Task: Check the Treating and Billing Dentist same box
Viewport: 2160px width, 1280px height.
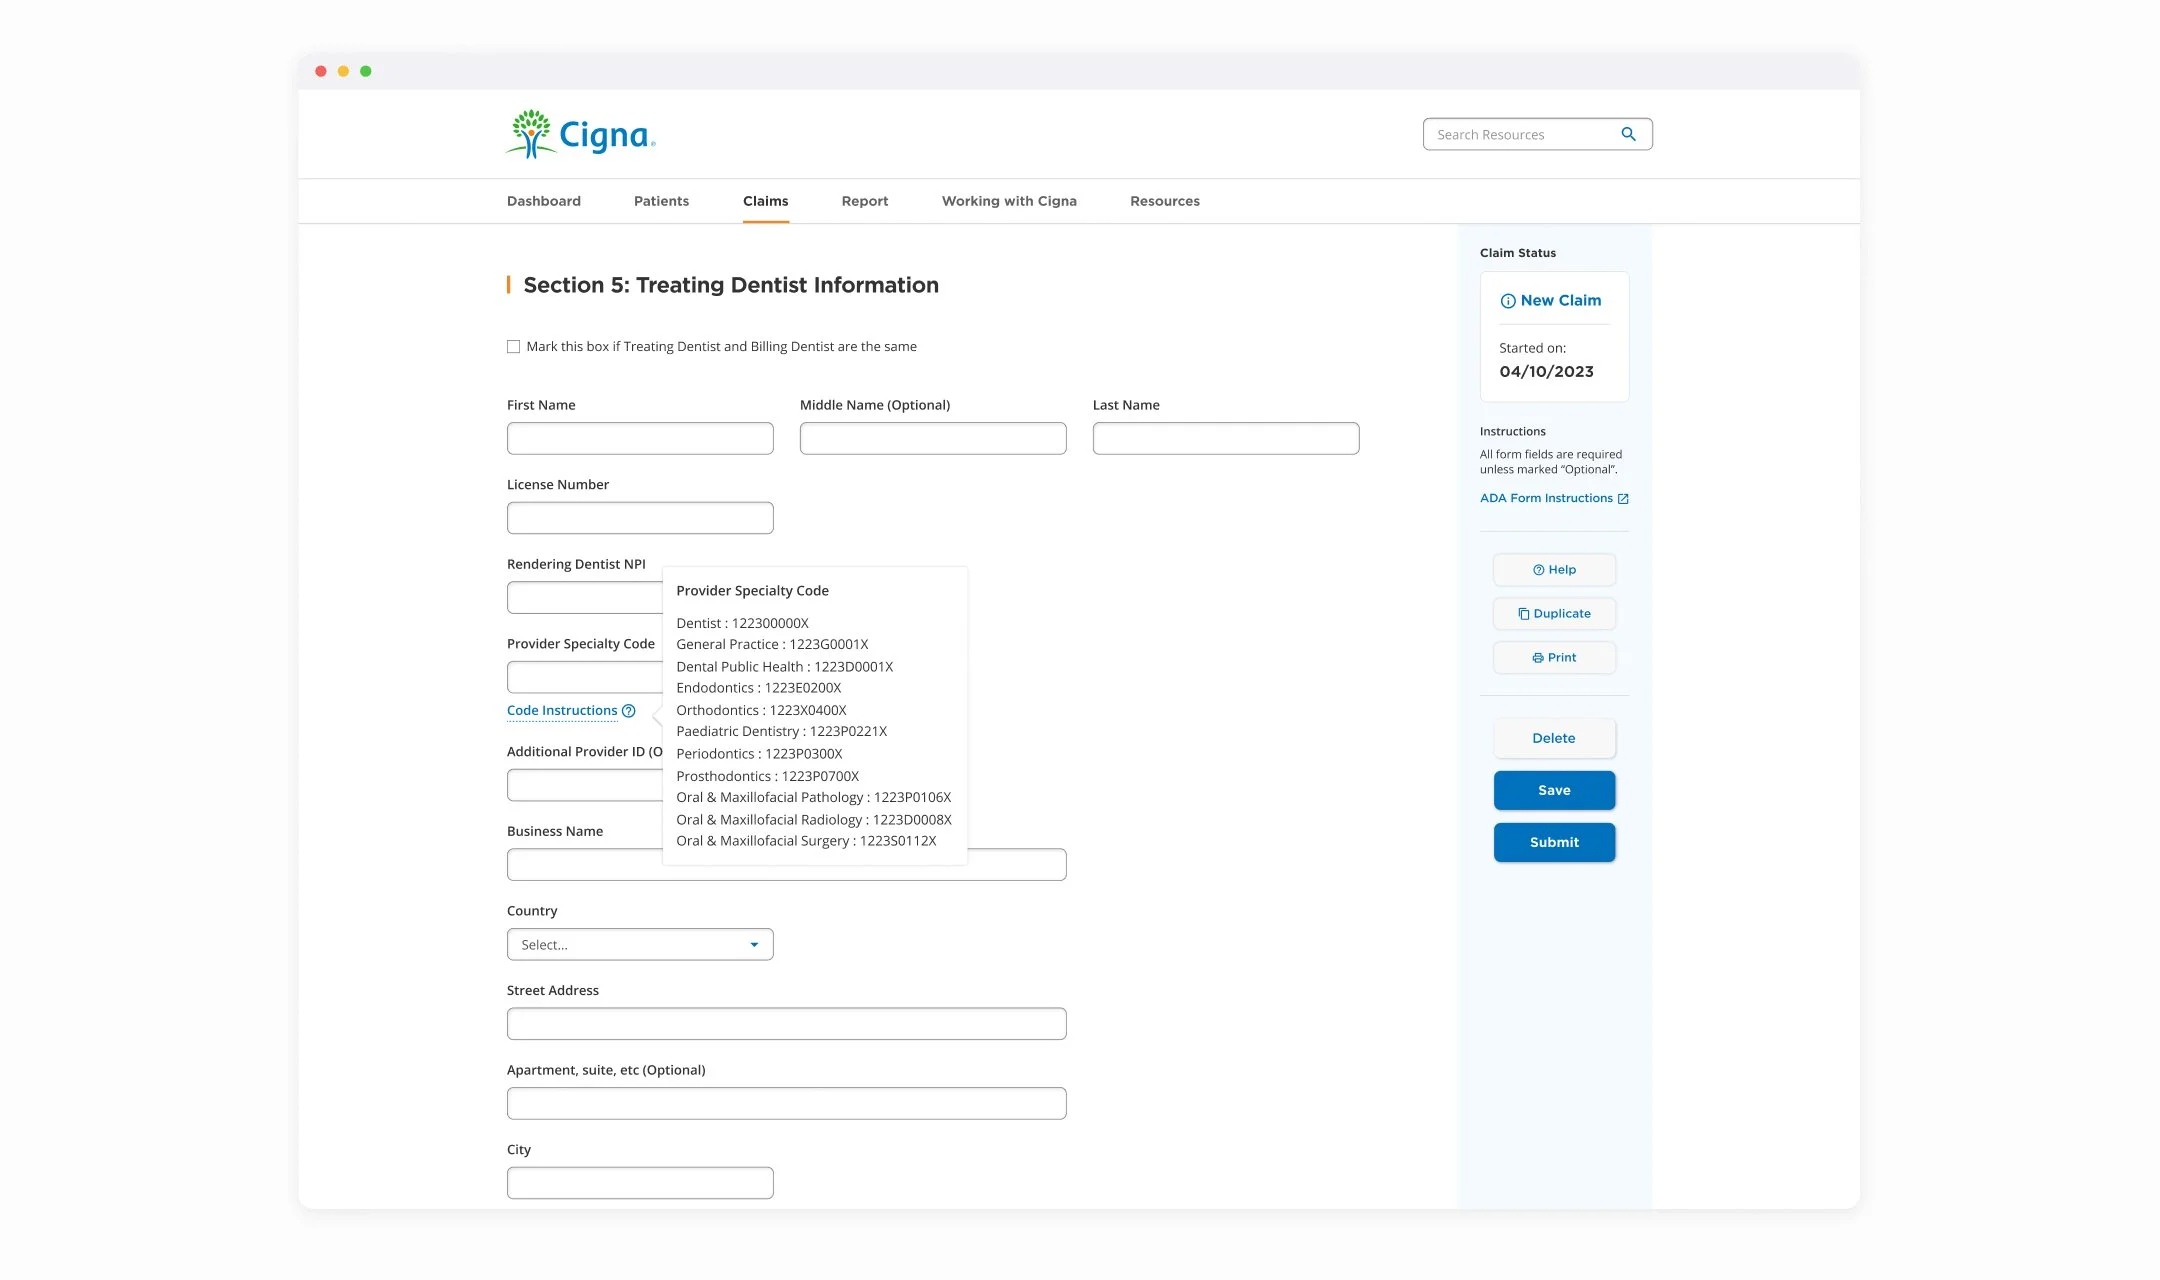Action: click(514, 347)
